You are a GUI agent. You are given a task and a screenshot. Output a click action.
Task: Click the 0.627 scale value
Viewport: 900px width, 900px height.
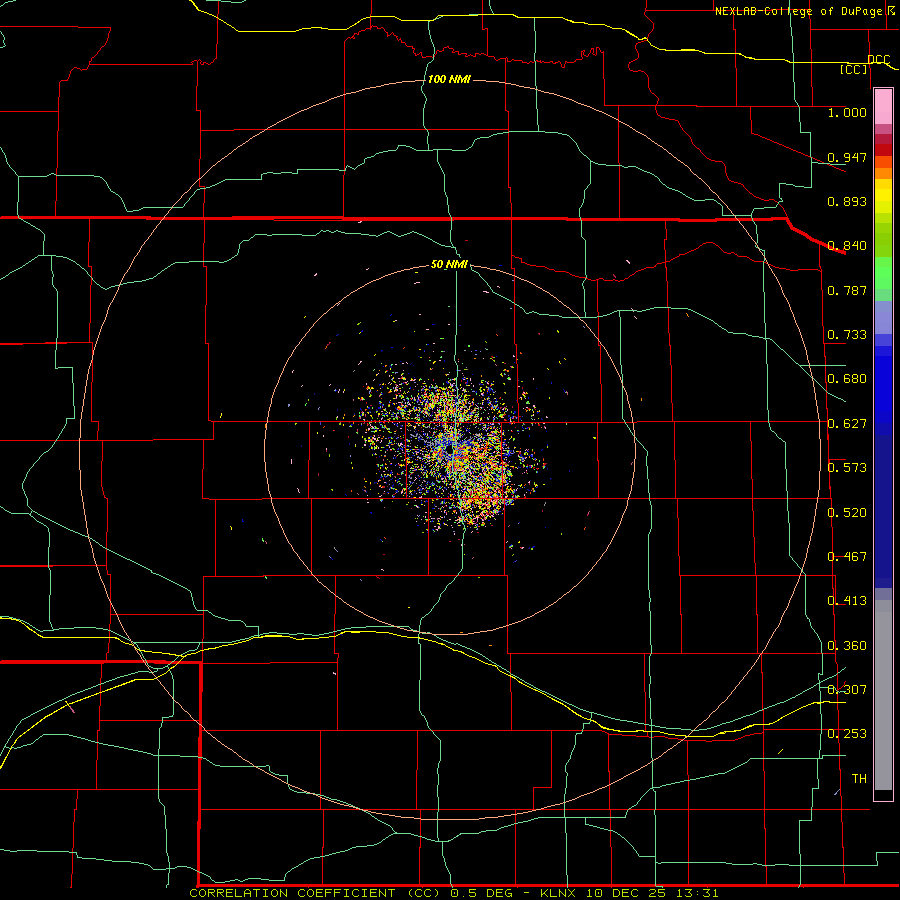(x=847, y=424)
